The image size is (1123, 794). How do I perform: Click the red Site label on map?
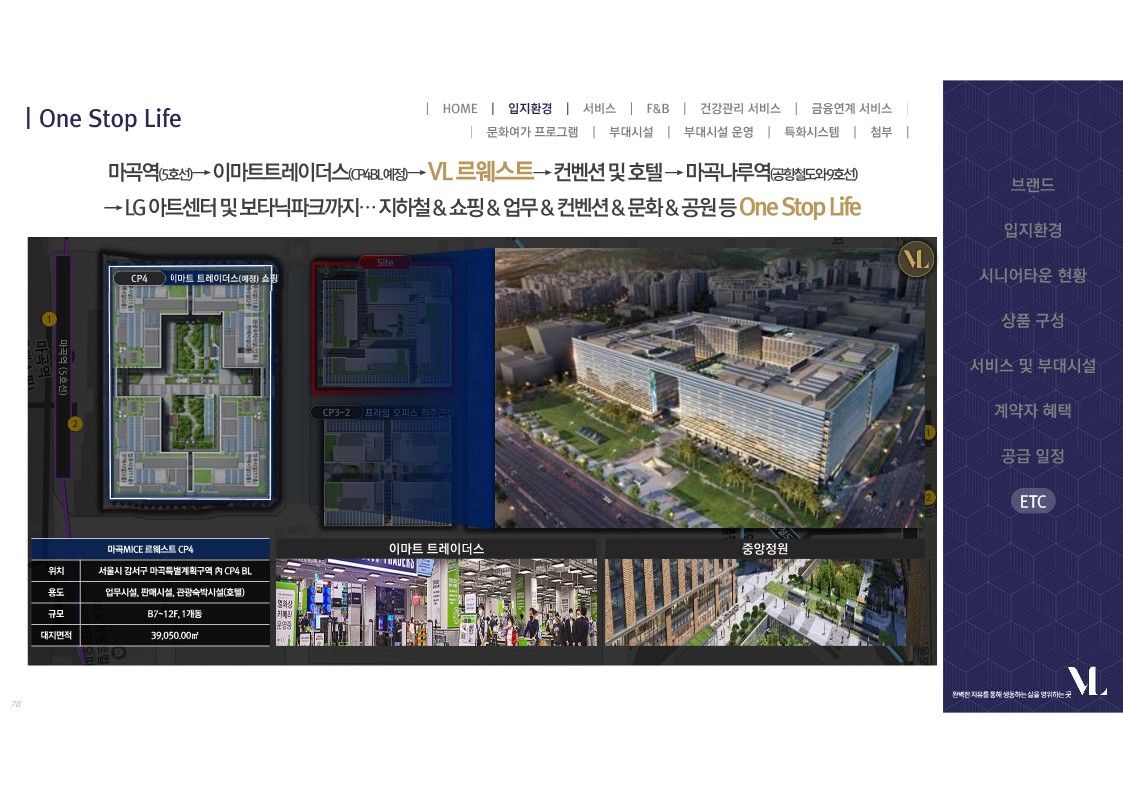pyautogui.click(x=385, y=263)
